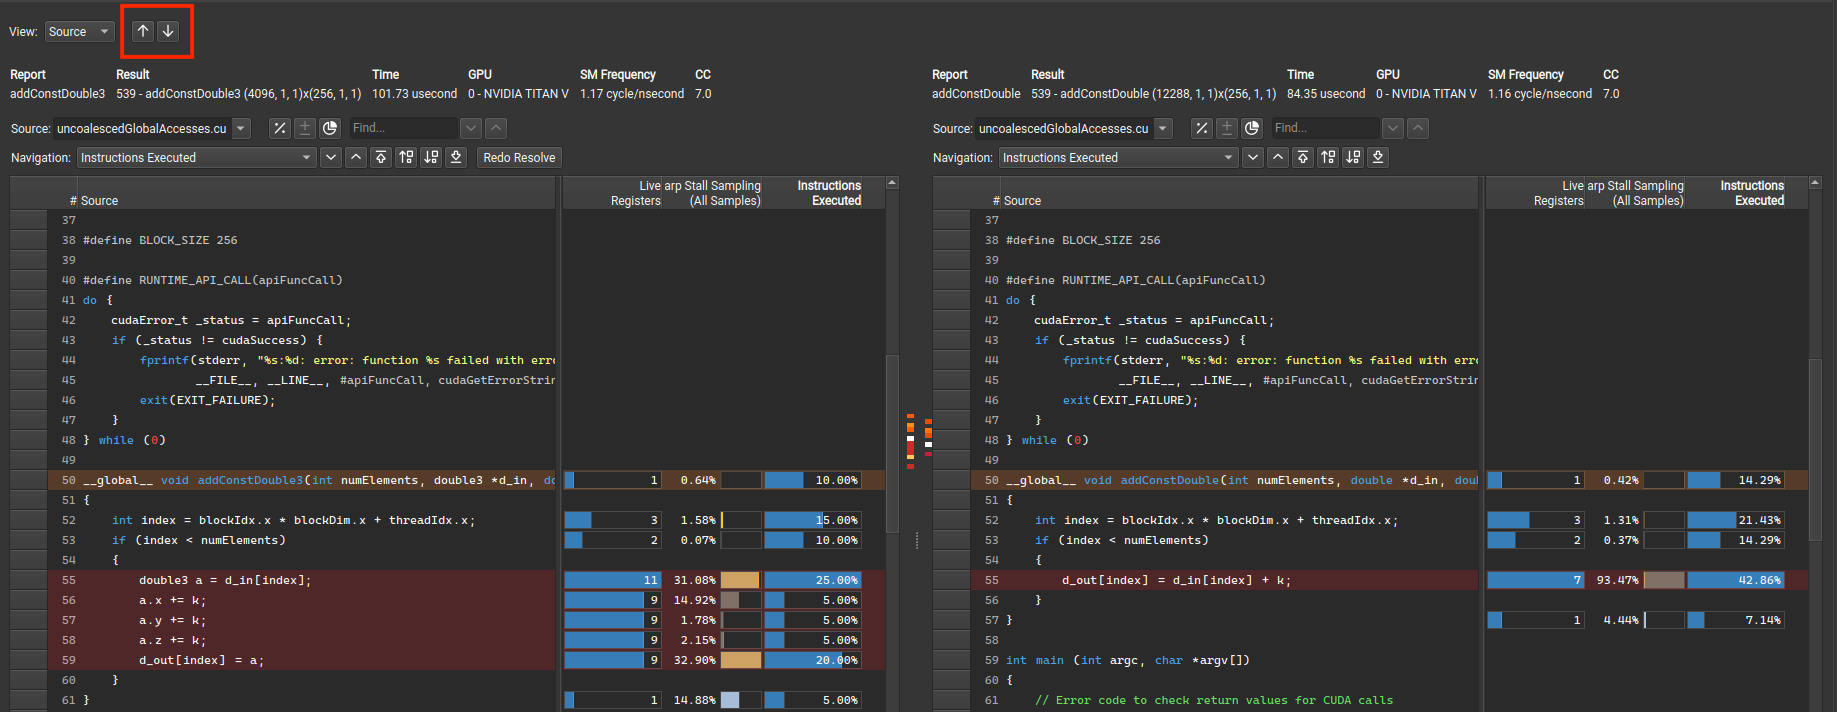Open left Source file dropdown uncoalescedGlobalAccesses.cu
Viewport: 1837px width, 712px height.
point(241,128)
